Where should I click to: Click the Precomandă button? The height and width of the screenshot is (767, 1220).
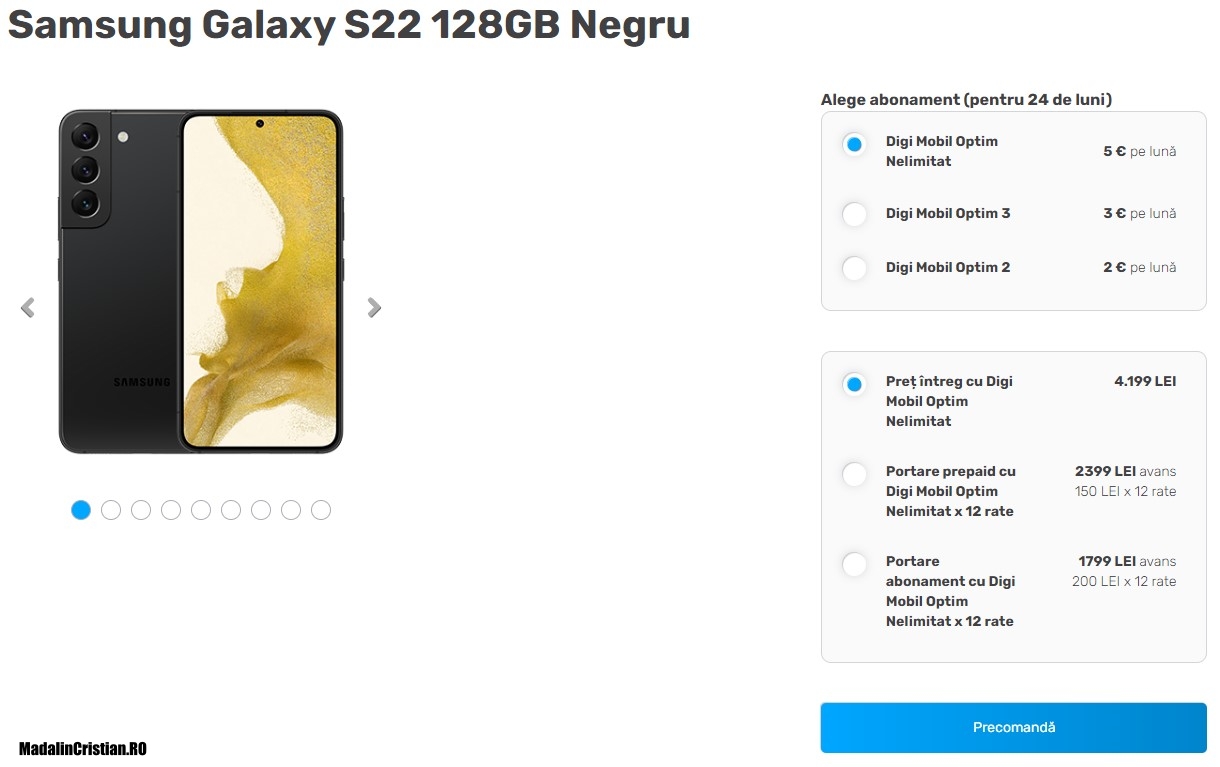coord(1013,727)
